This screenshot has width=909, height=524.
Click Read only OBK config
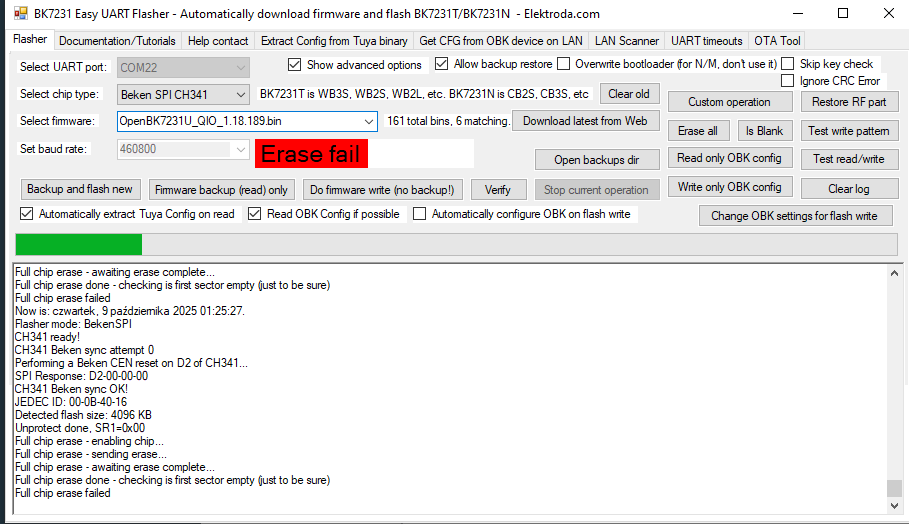tap(729, 158)
